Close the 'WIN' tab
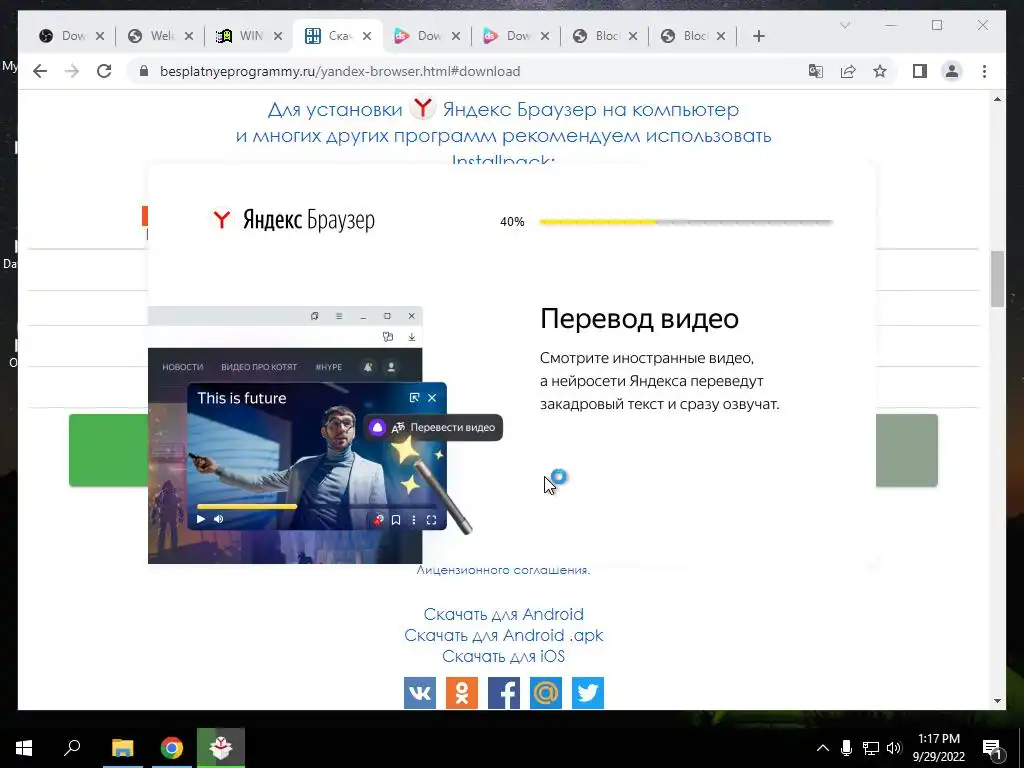The image size is (1024, 768). (x=278, y=36)
